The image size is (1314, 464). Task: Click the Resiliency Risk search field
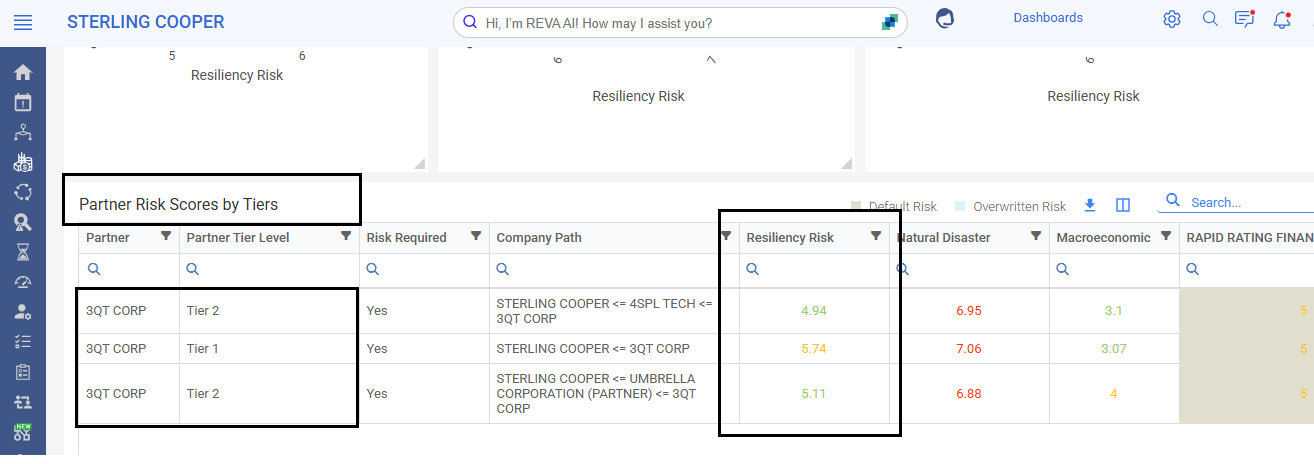[x=814, y=269]
